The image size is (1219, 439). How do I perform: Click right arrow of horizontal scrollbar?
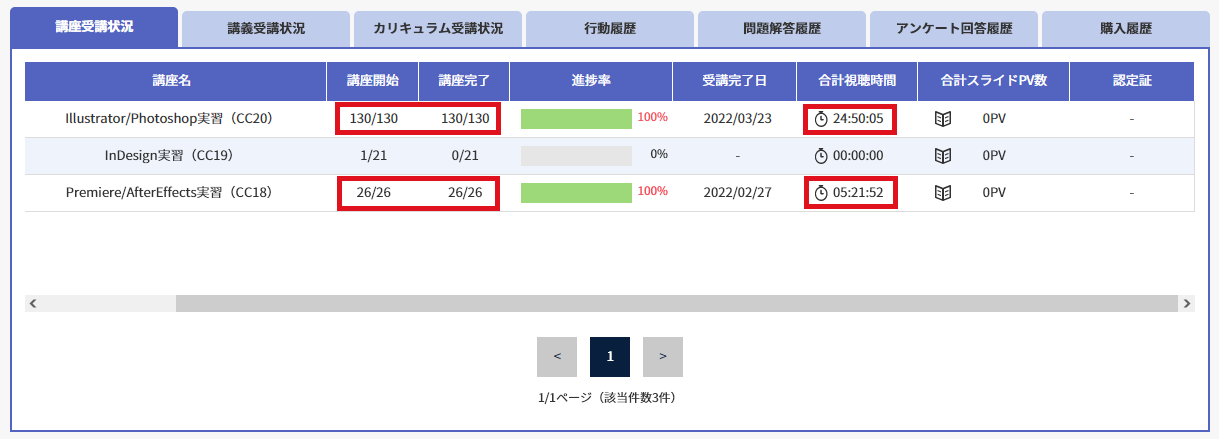tap(1186, 303)
